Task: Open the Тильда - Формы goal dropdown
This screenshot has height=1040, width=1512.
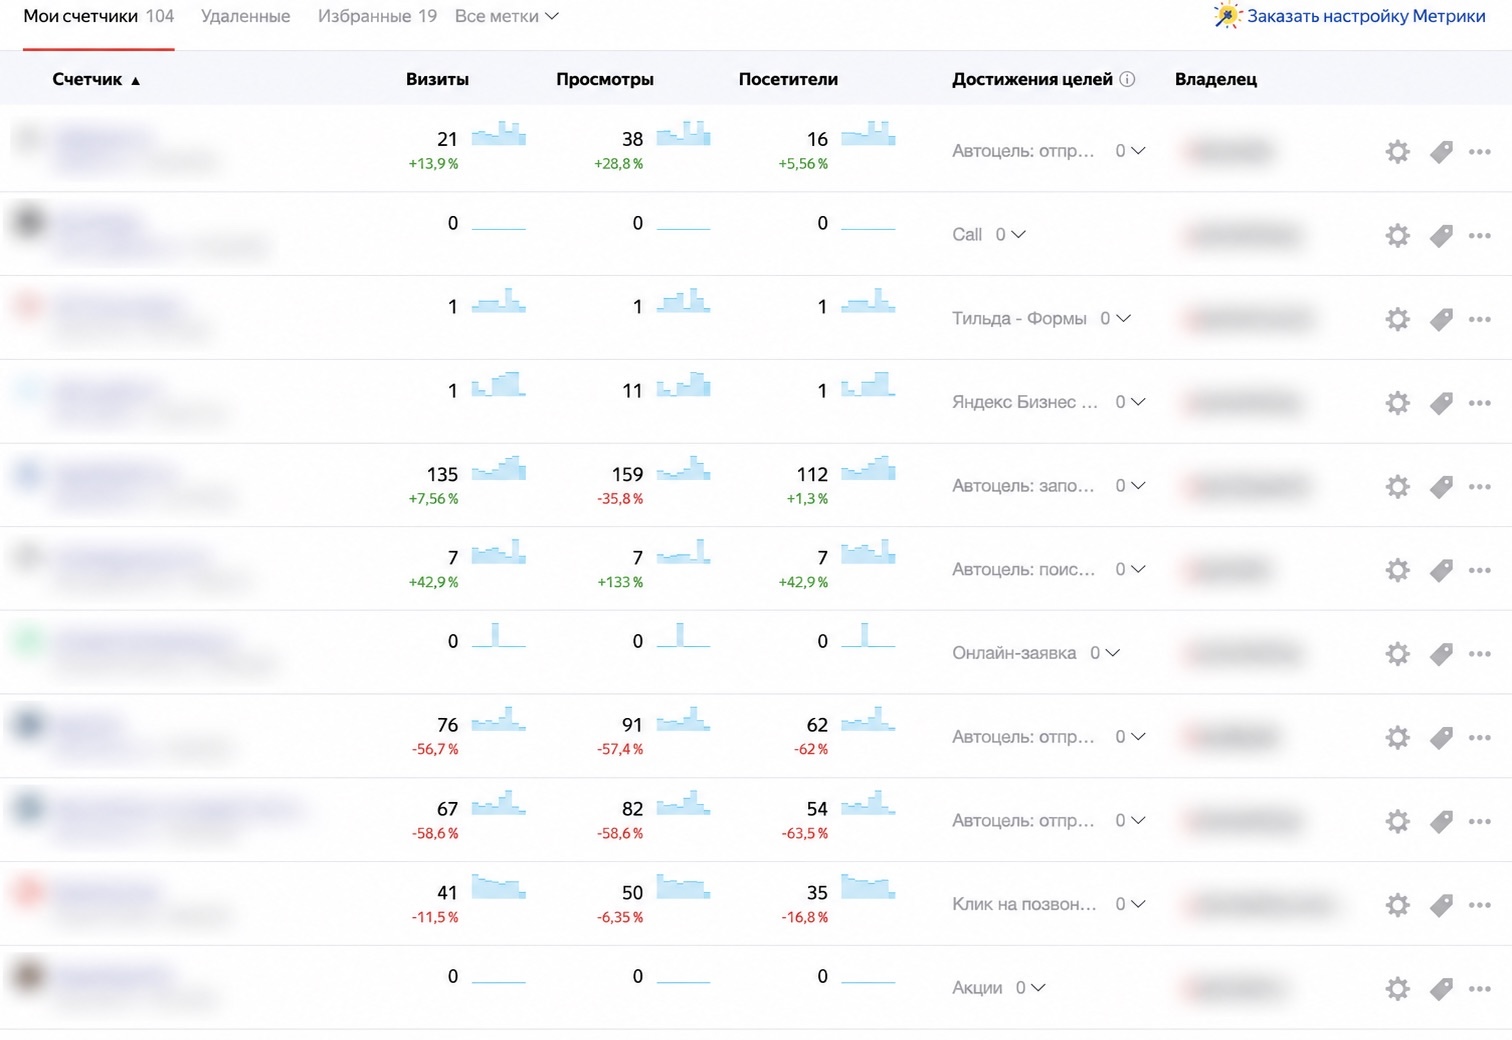Action: pos(1116,318)
